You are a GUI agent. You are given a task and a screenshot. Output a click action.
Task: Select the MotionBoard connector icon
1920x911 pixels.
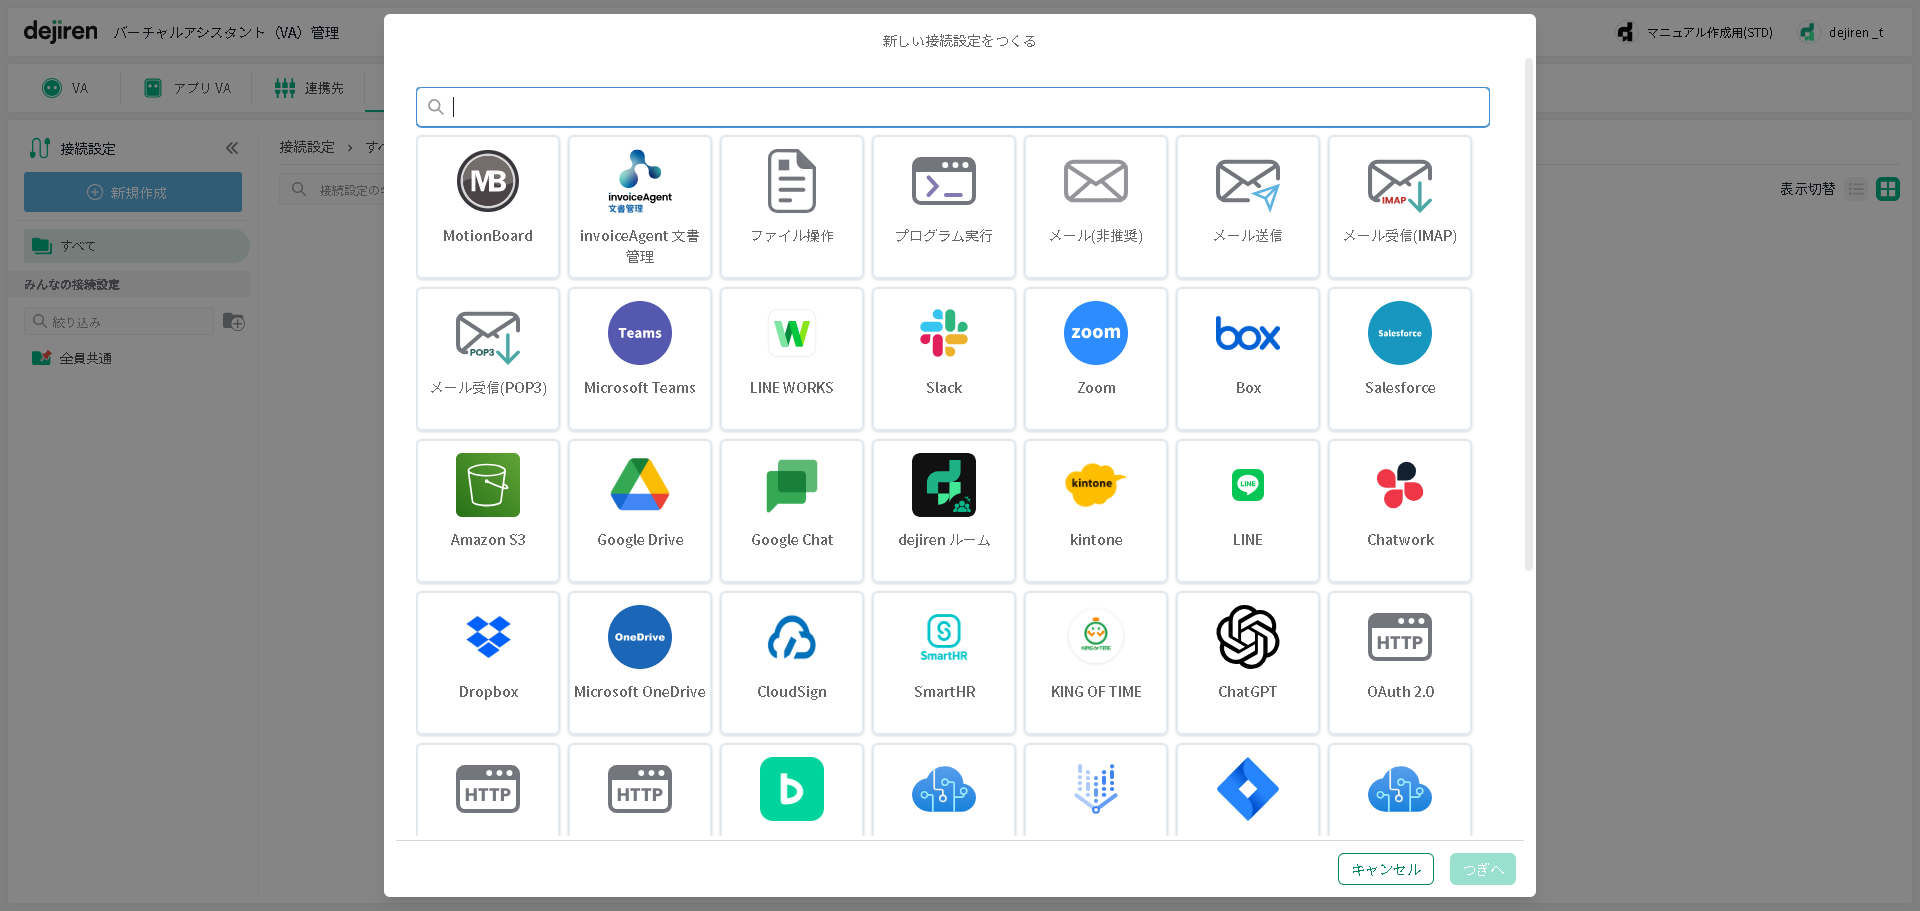488,182
